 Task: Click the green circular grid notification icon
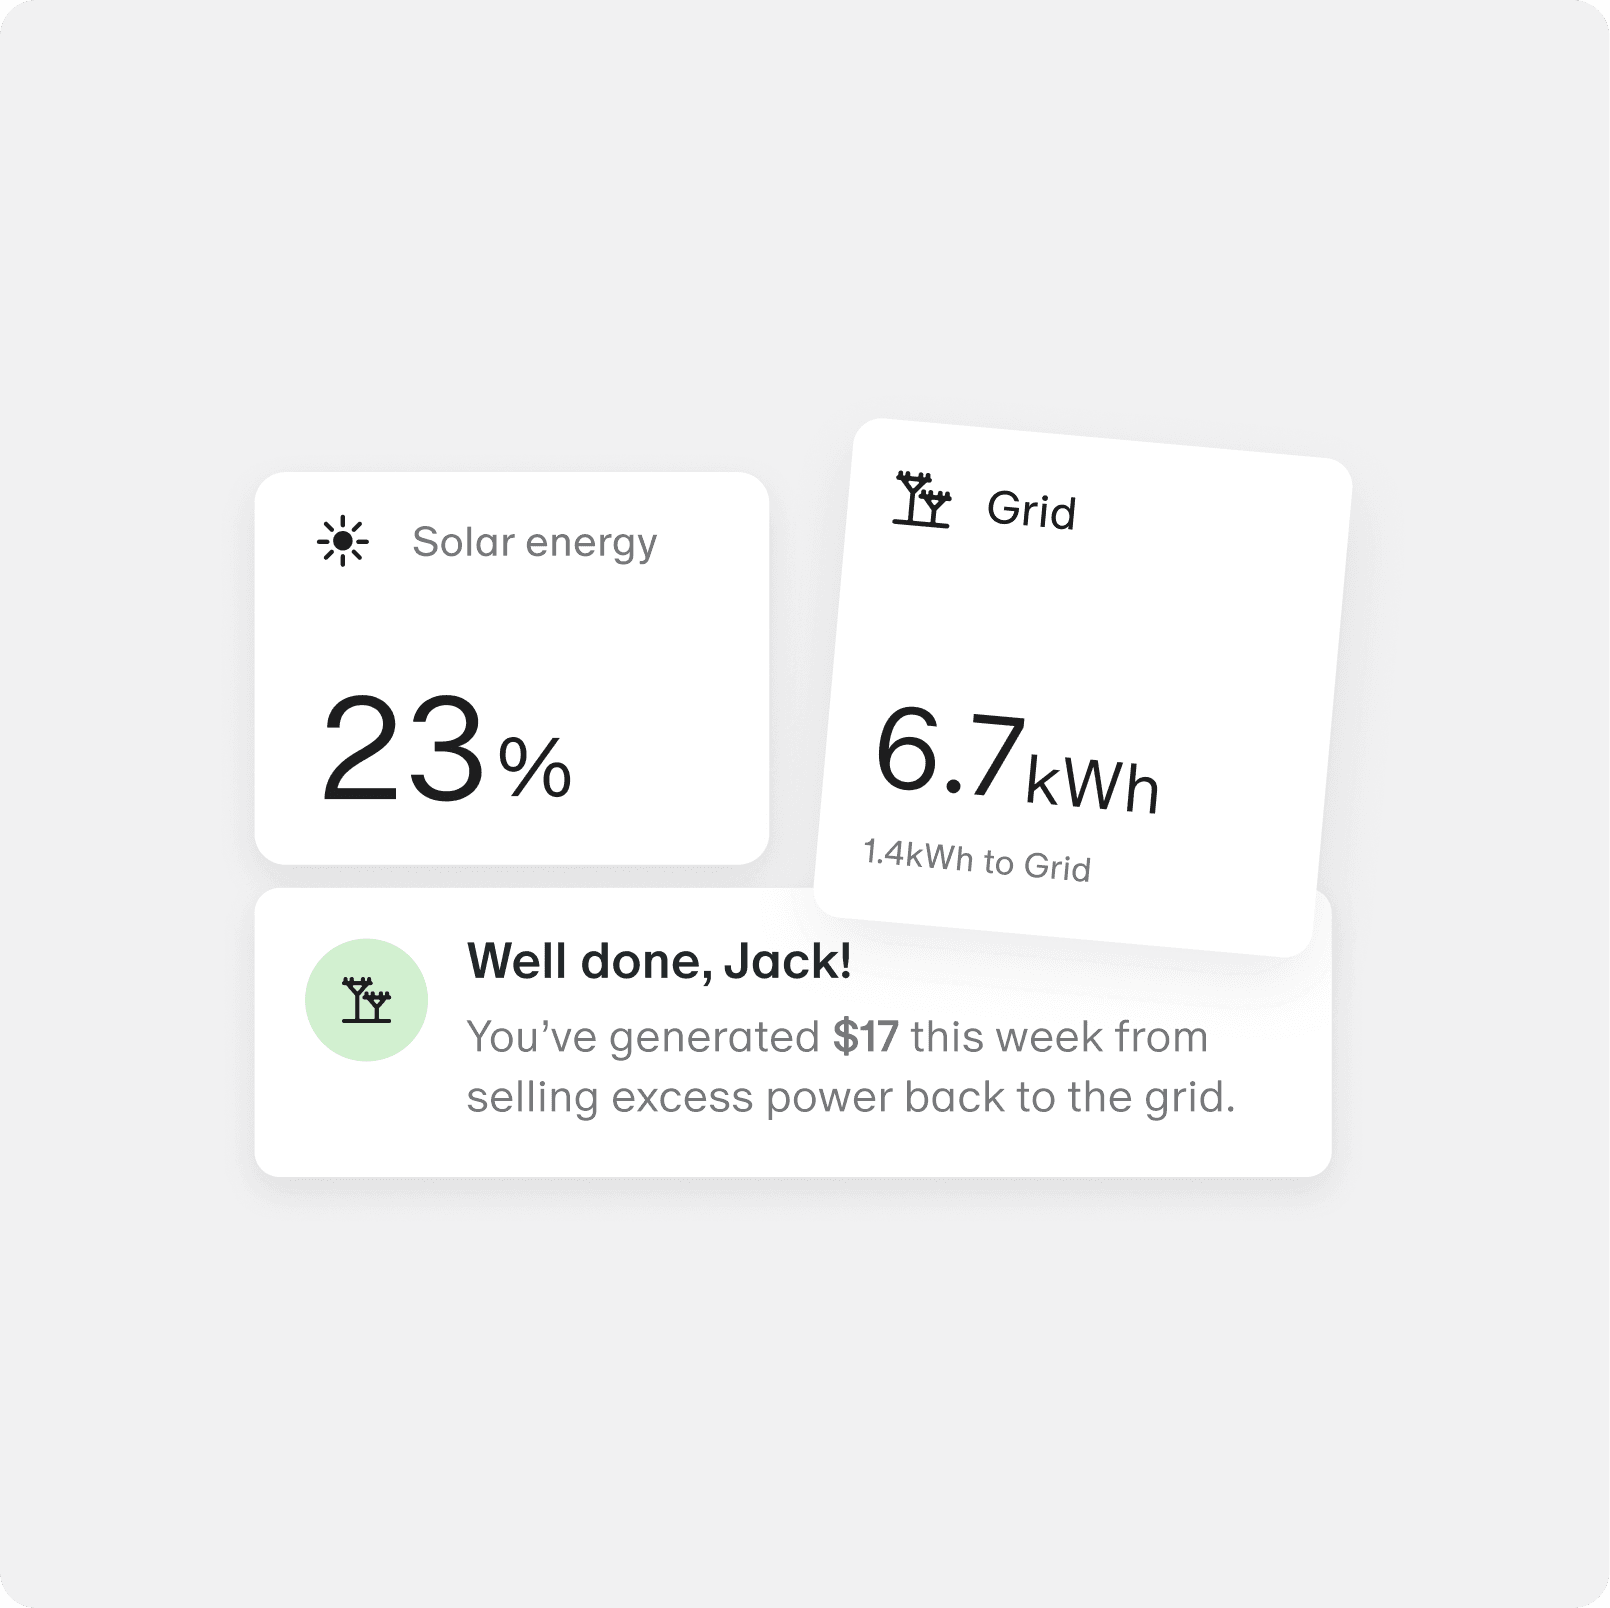click(366, 1000)
